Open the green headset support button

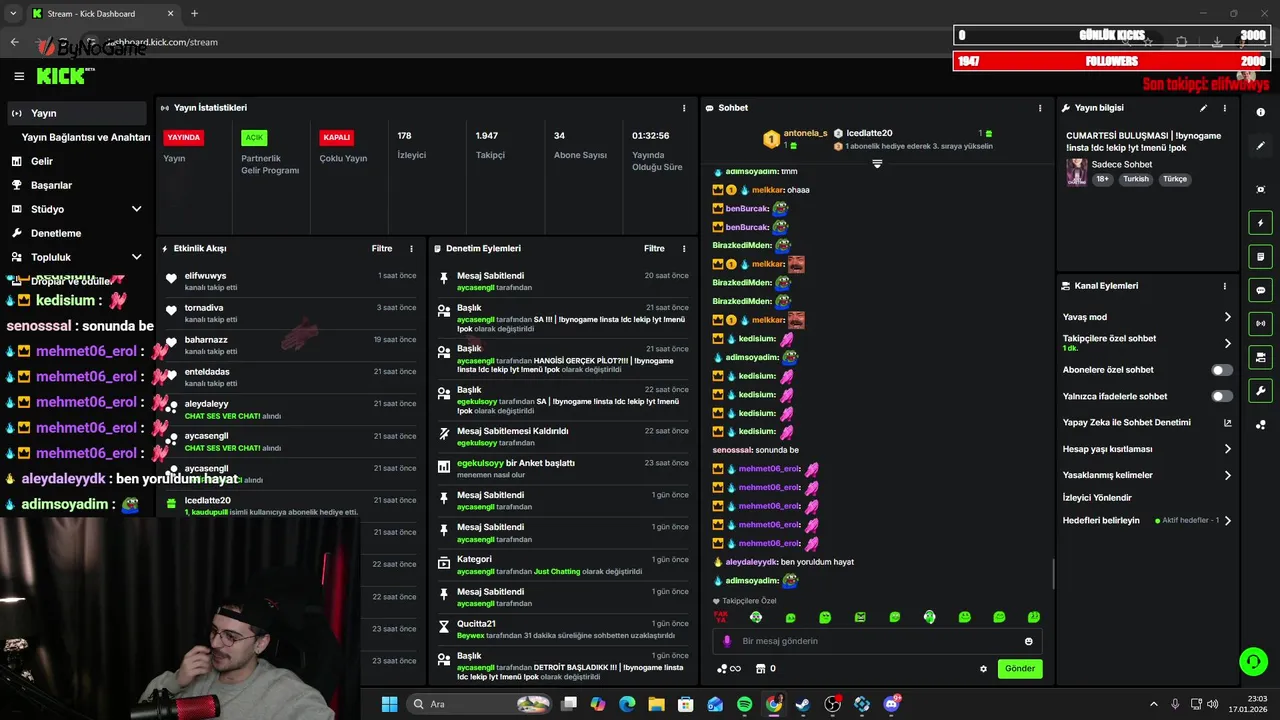[1252, 661]
